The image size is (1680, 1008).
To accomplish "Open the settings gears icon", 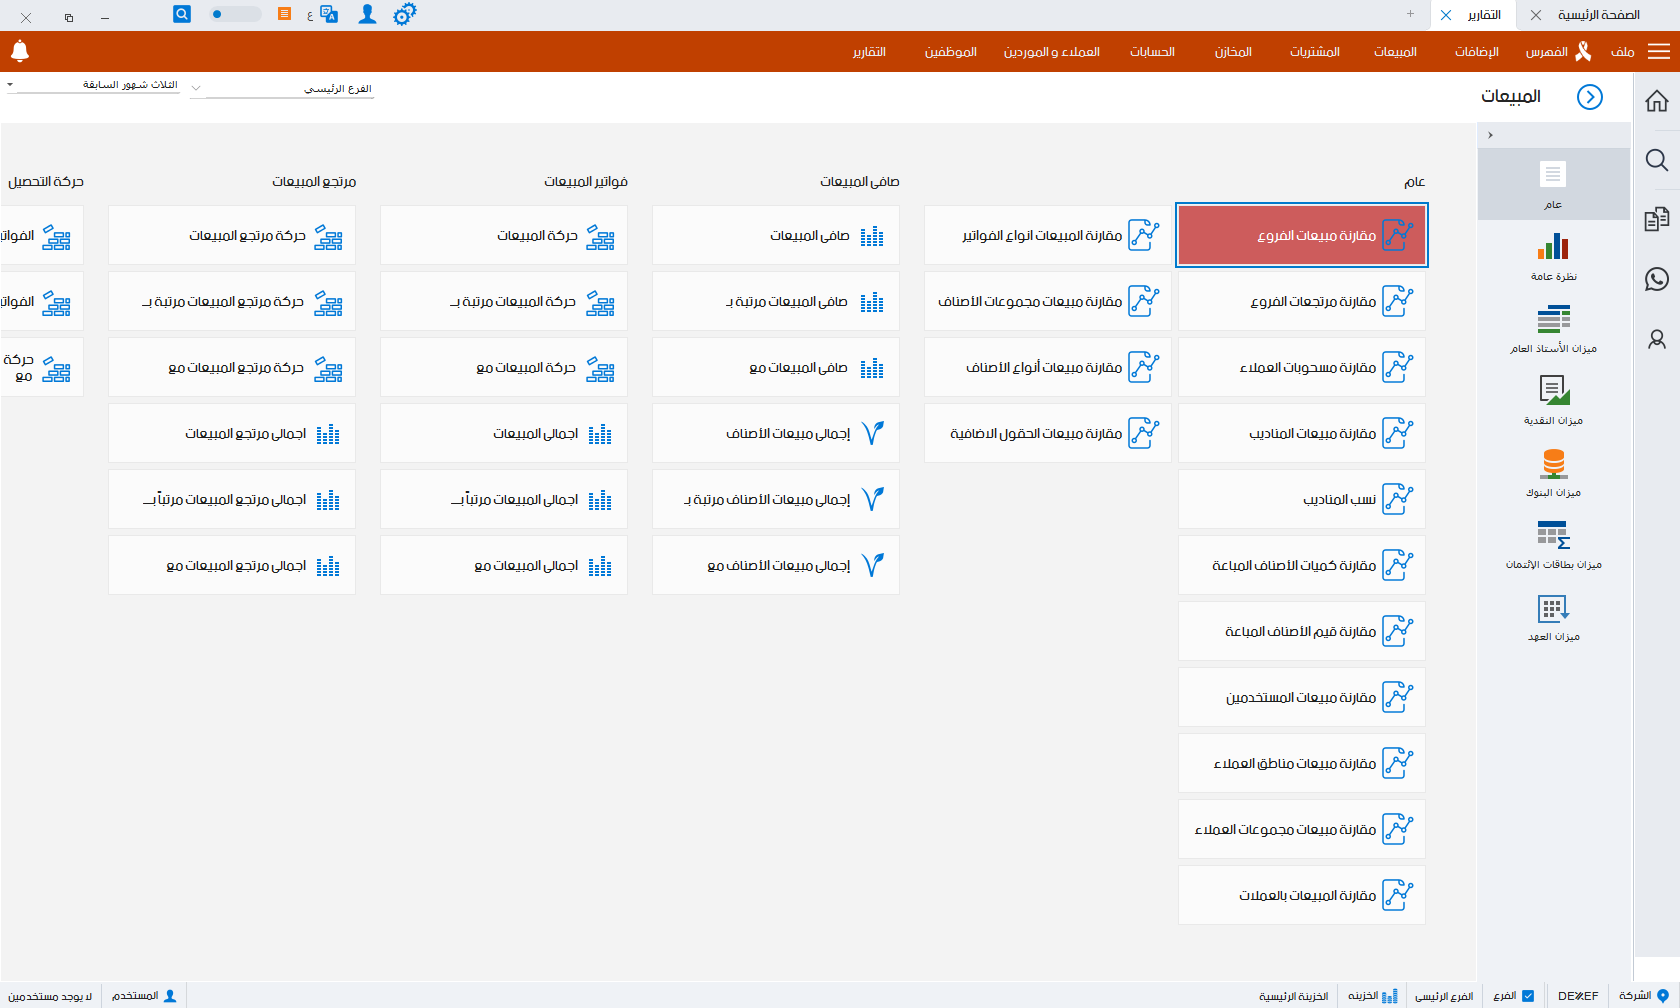I will [x=404, y=15].
